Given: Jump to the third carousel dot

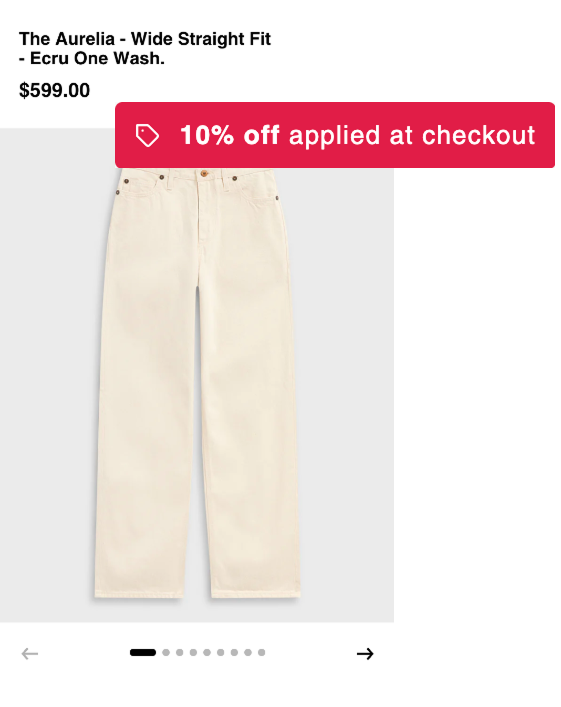Looking at the screenshot, I should click(x=179, y=652).
